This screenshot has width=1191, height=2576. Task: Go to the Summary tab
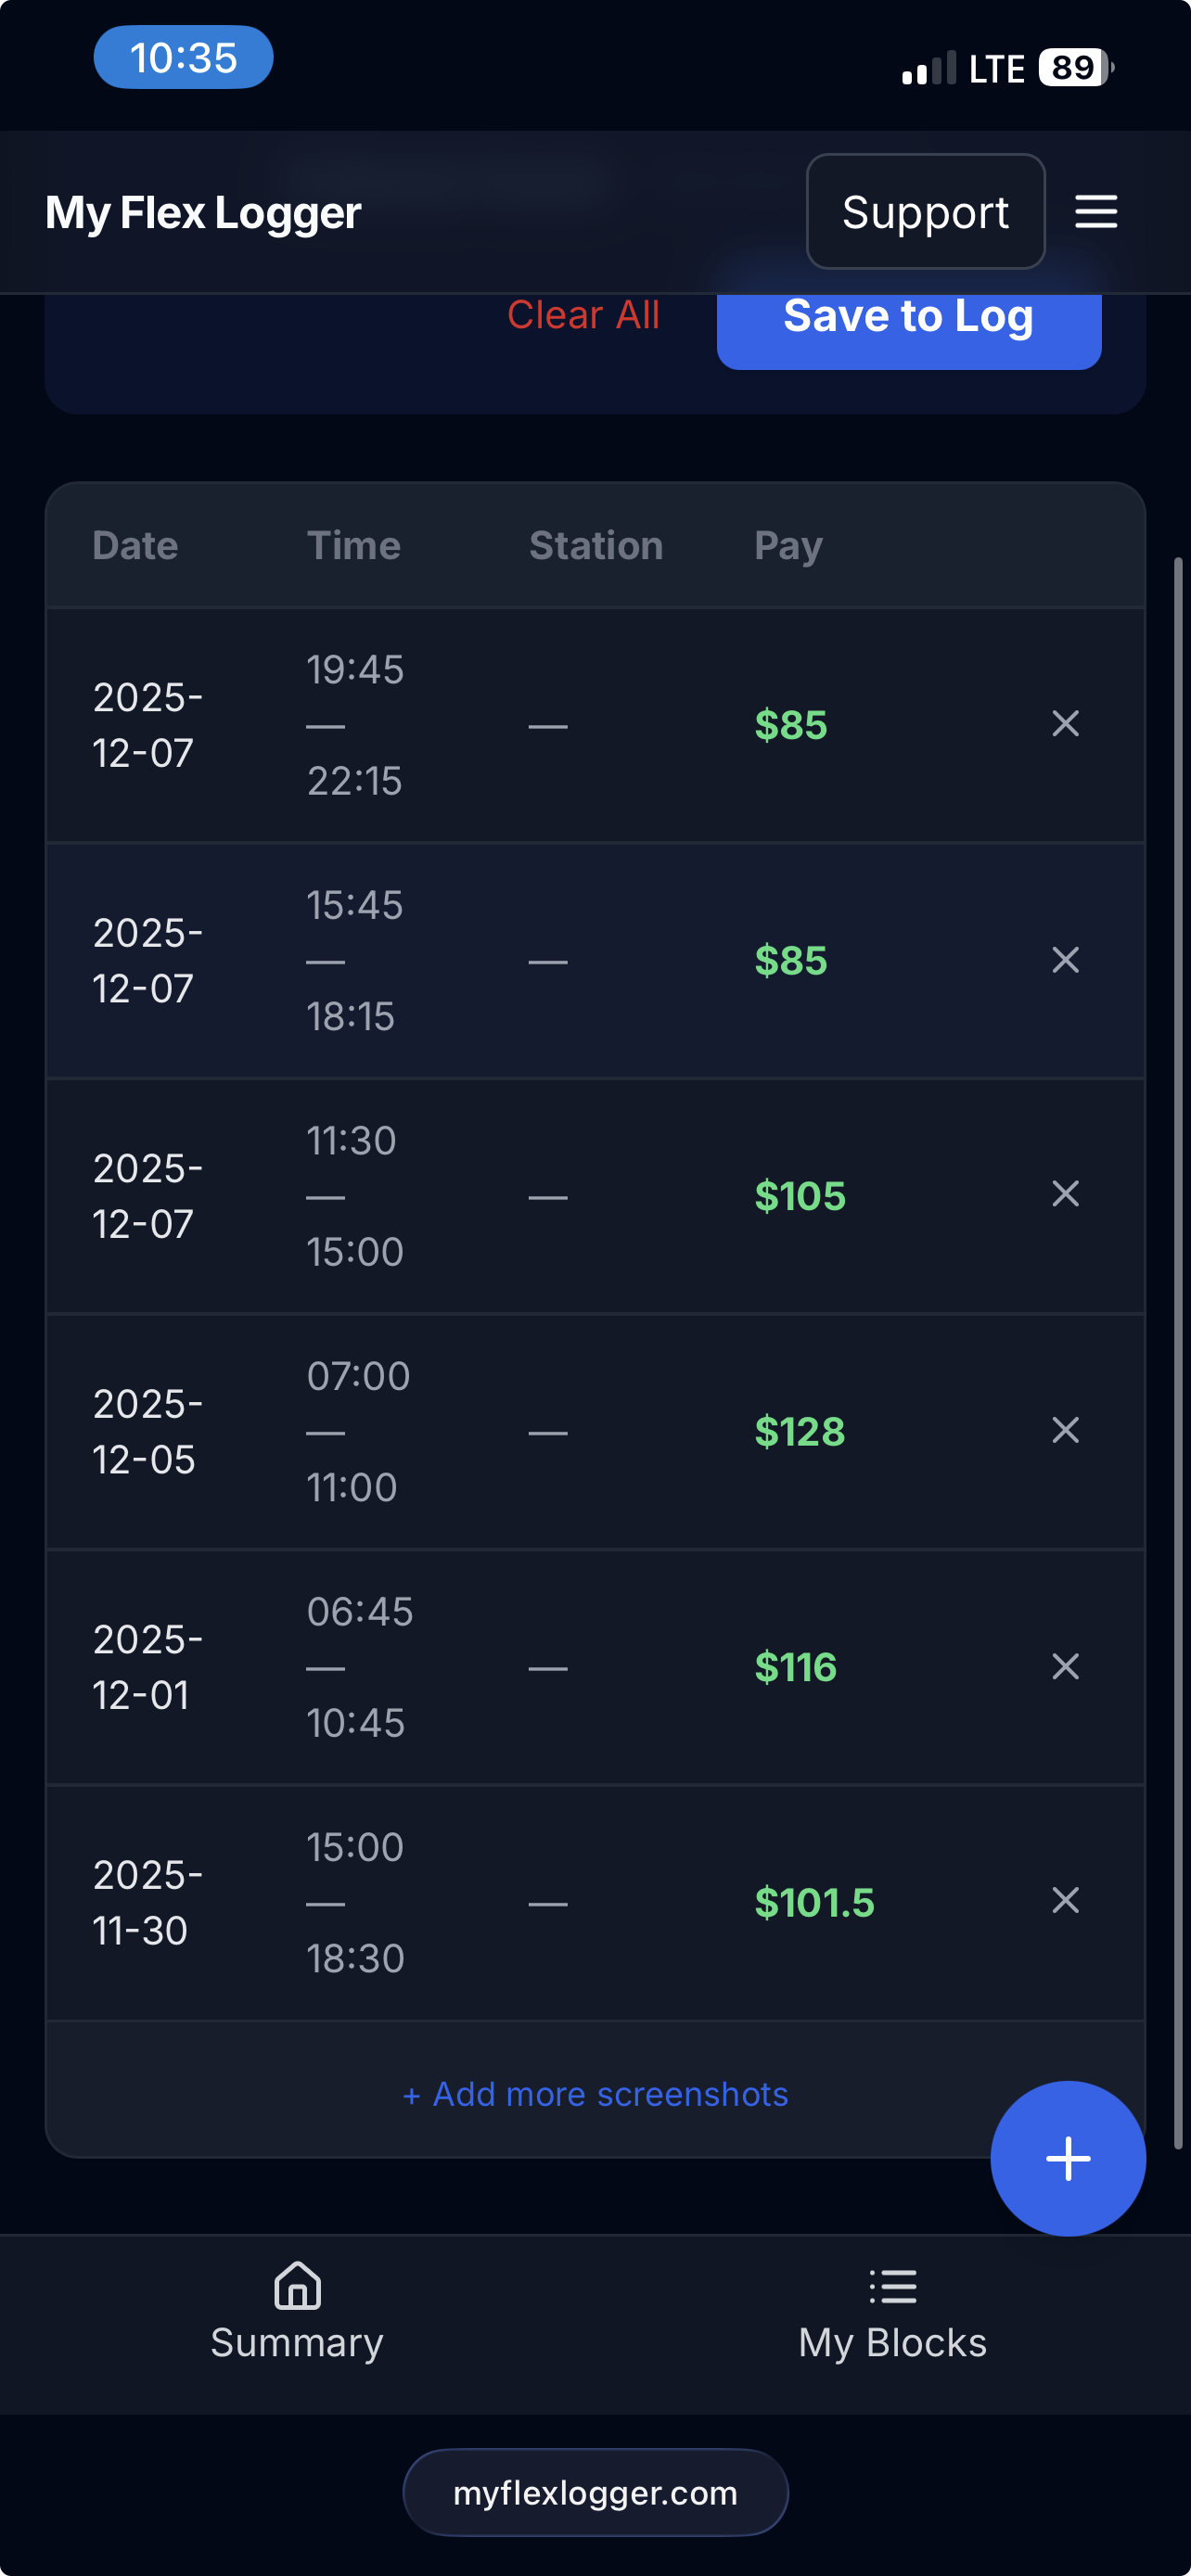point(297,2312)
